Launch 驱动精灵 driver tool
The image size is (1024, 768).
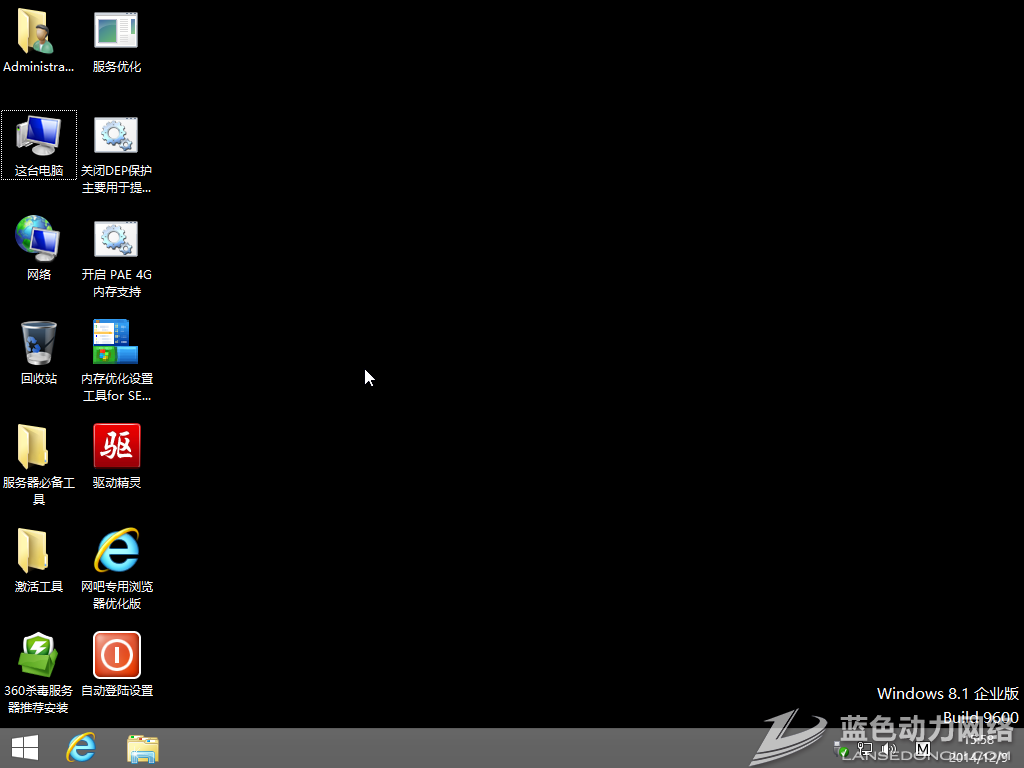(x=116, y=455)
